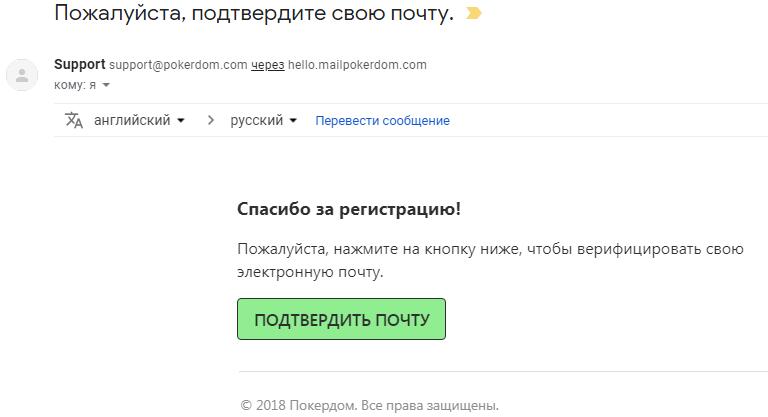The width and height of the screenshot is (768, 417).
Task: Open the русский target language dropdown
Action: tap(264, 120)
